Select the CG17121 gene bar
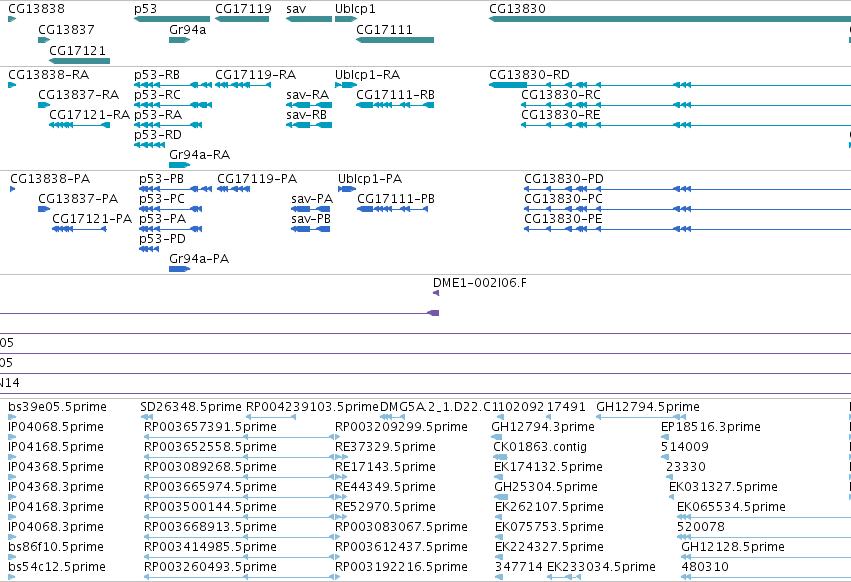 pos(79,61)
